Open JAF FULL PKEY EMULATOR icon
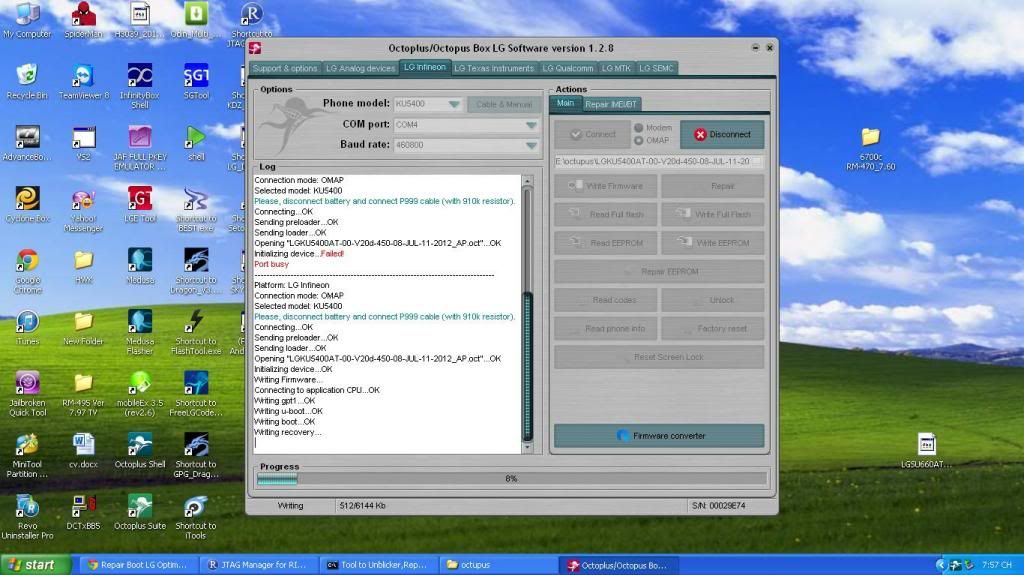Viewport: 1024px width, 575px height. click(140, 148)
